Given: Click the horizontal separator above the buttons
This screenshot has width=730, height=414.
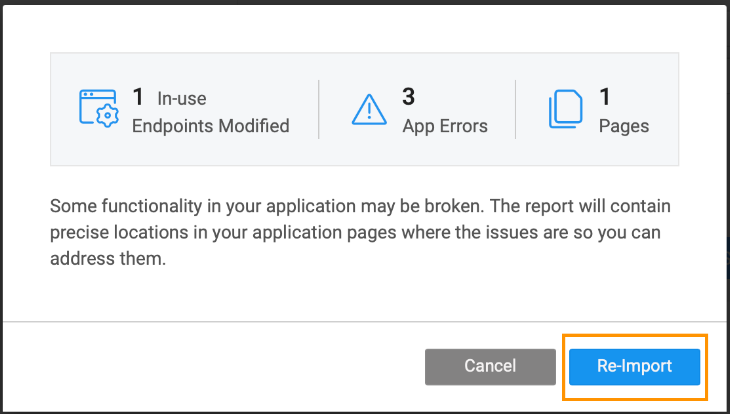Looking at the screenshot, I should [365, 322].
